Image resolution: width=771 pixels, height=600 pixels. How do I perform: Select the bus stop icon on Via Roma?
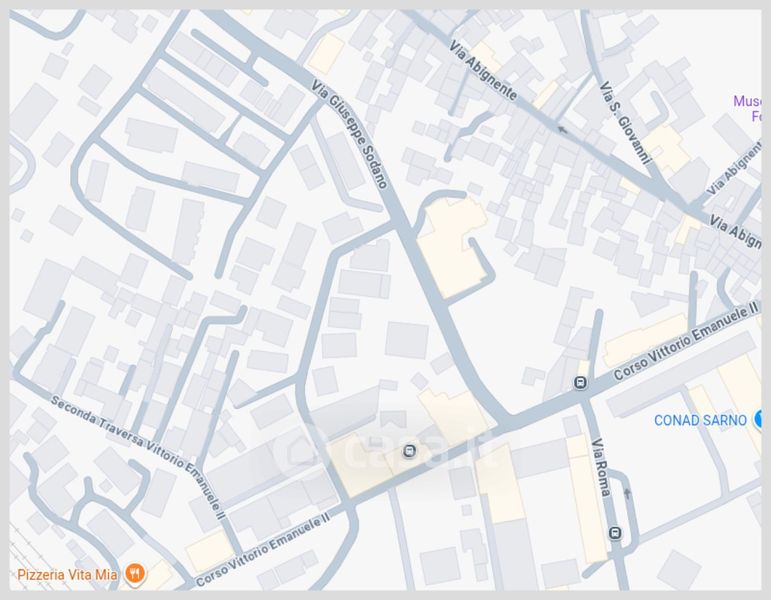click(x=615, y=533)
